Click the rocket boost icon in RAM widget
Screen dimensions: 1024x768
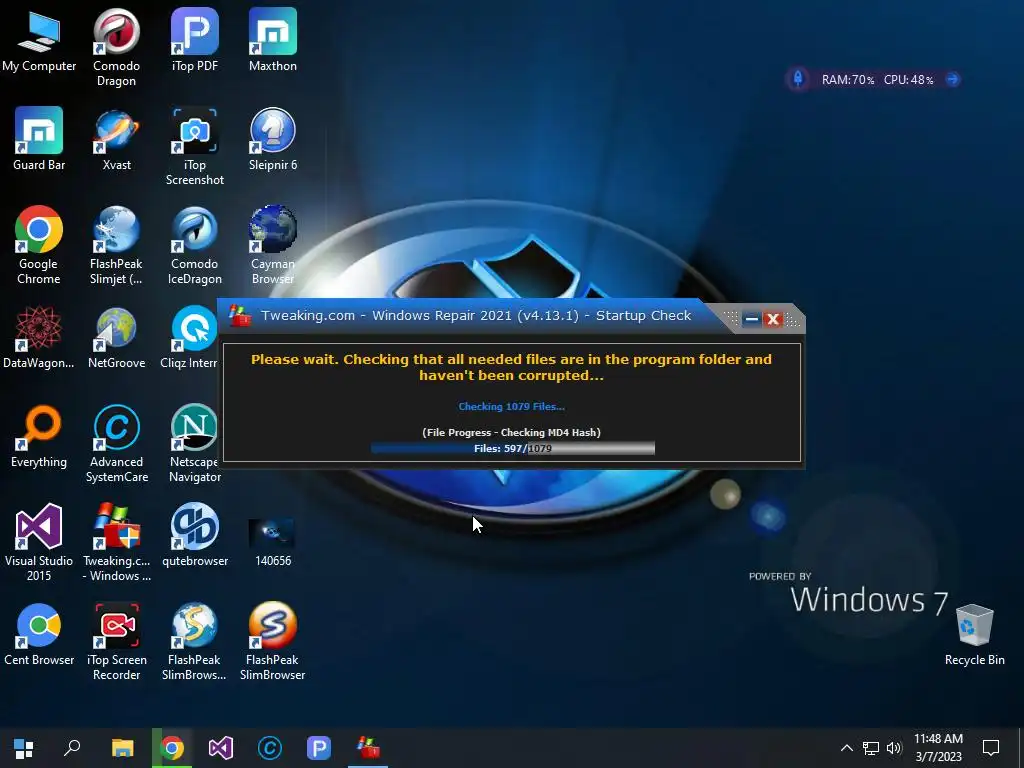798,79
